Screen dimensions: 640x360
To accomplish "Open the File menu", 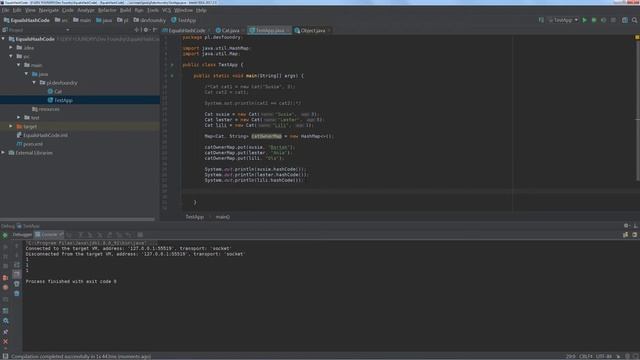I will click(x=5, y=10).
